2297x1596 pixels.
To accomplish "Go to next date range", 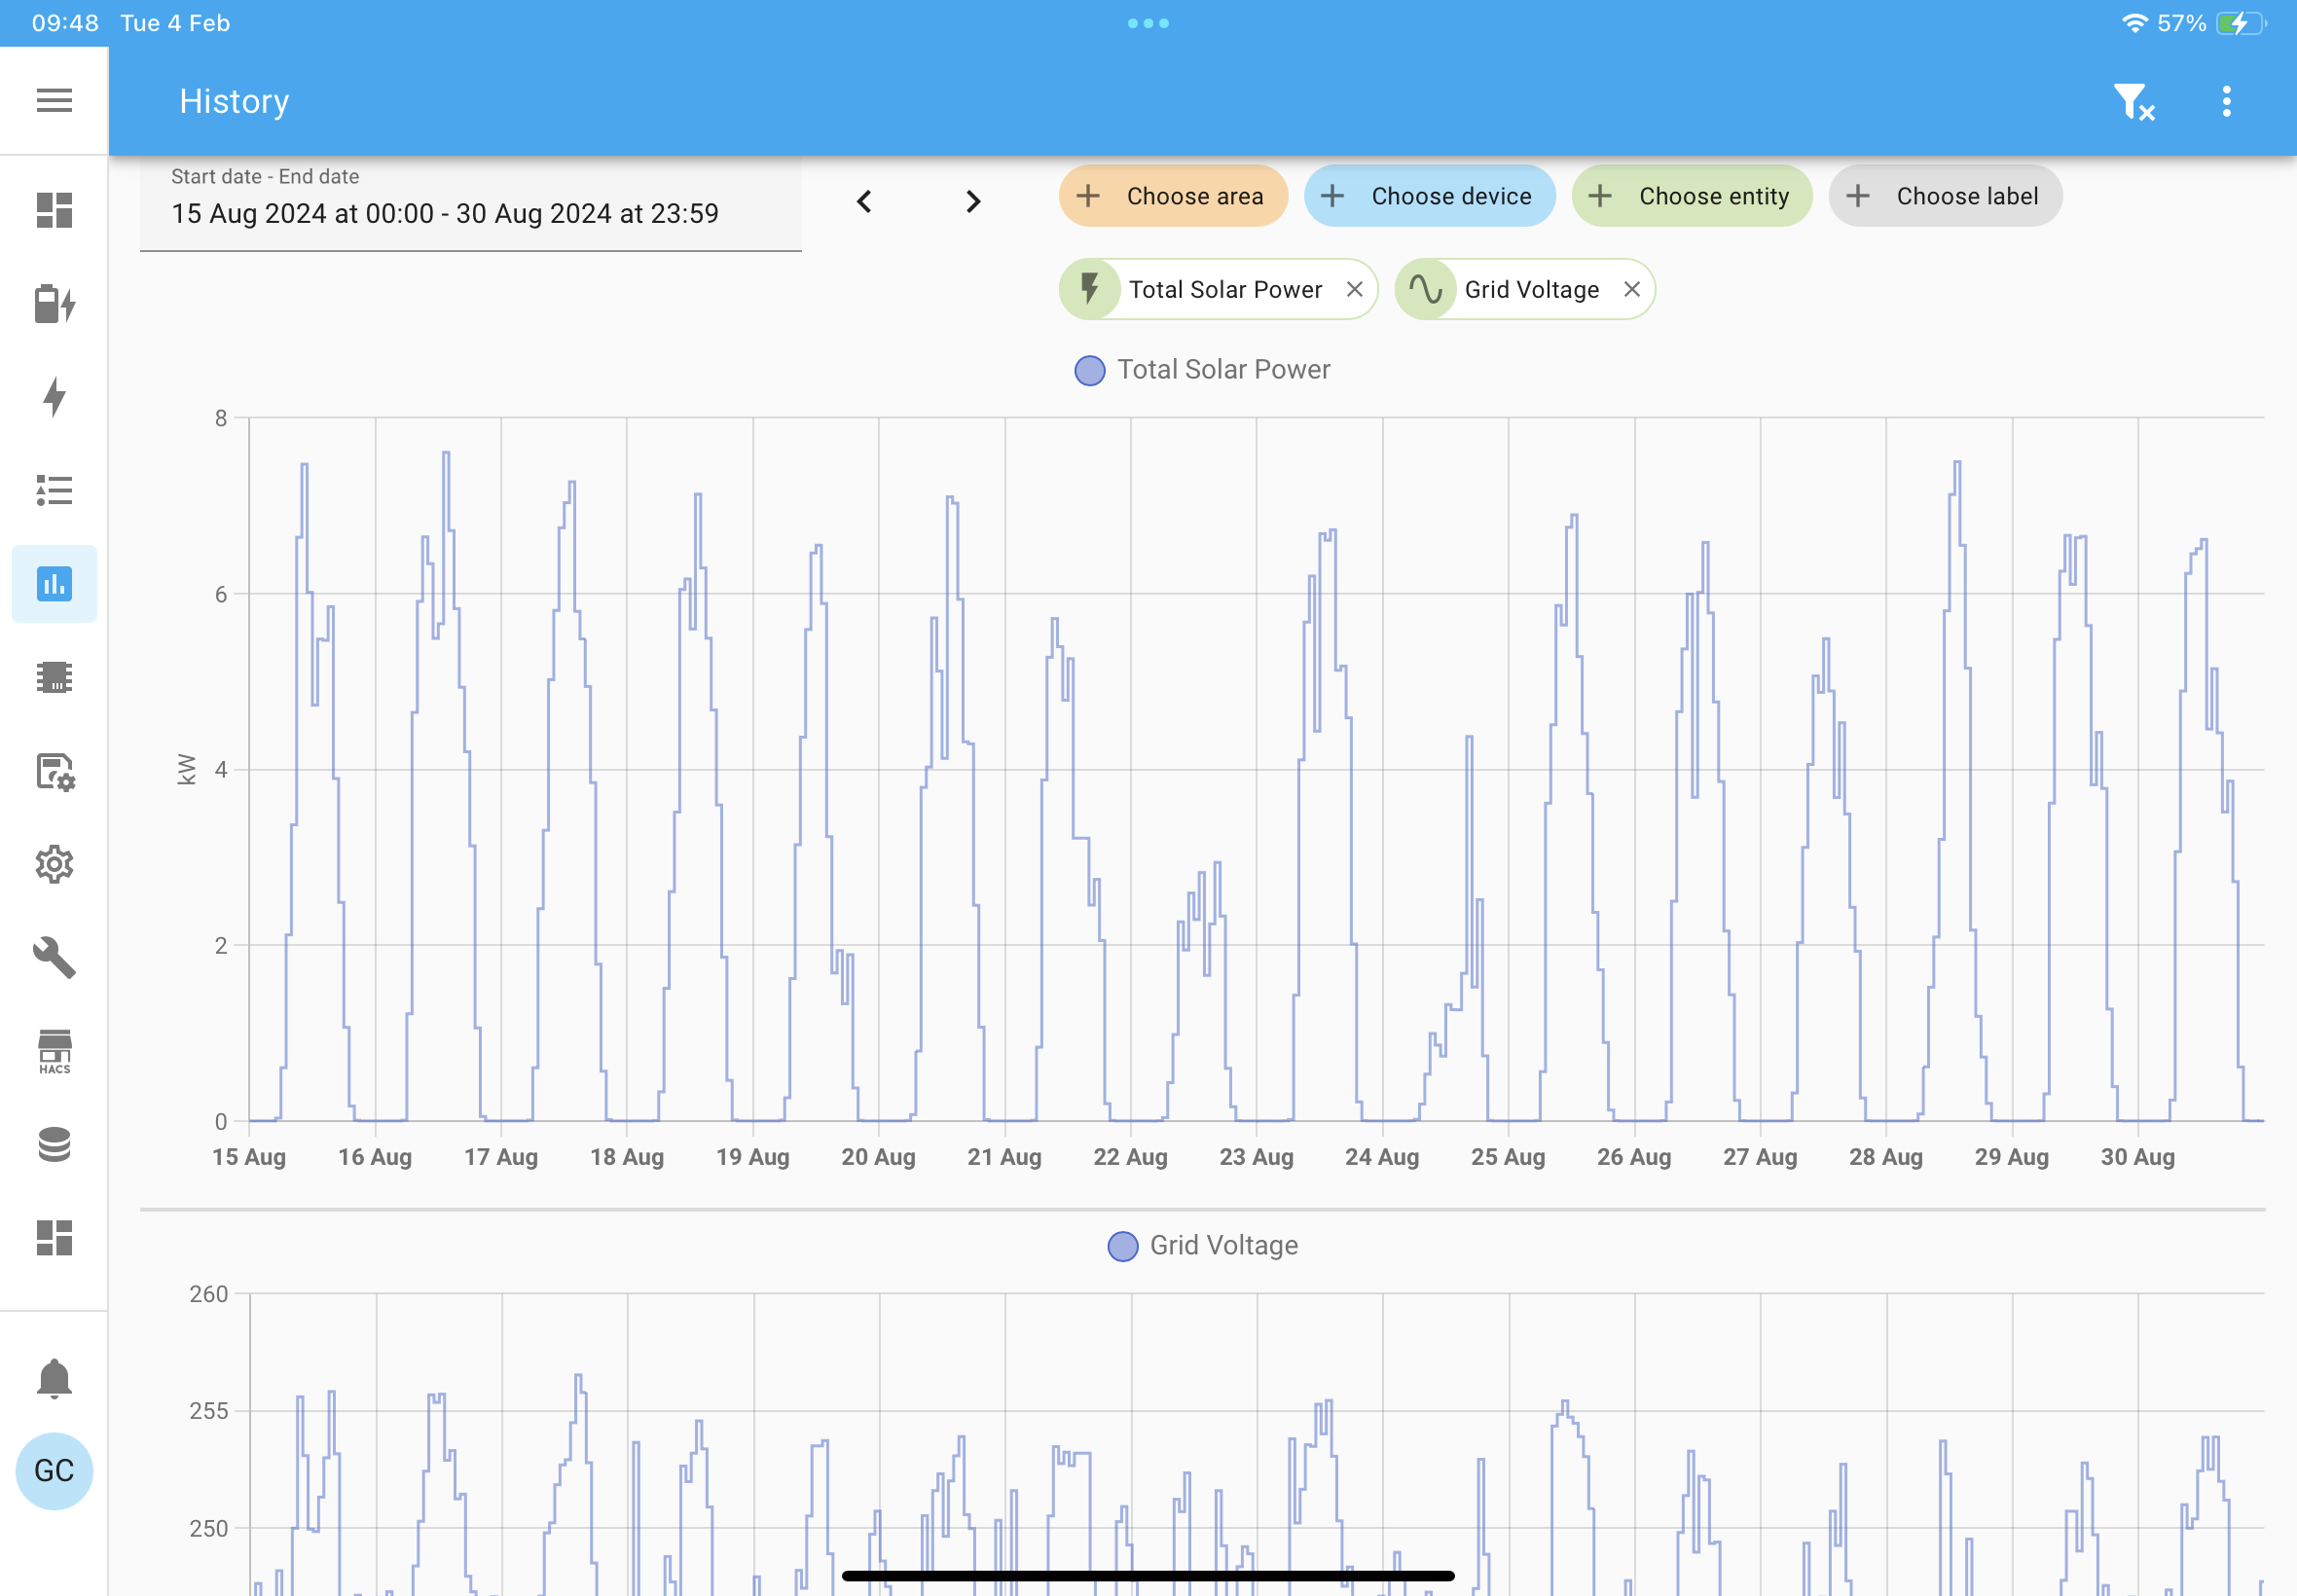I will click(x=973, y=202).
